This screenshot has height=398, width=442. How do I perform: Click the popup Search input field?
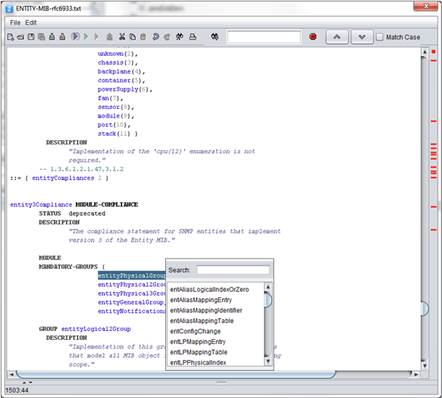[x=233, y=270]
